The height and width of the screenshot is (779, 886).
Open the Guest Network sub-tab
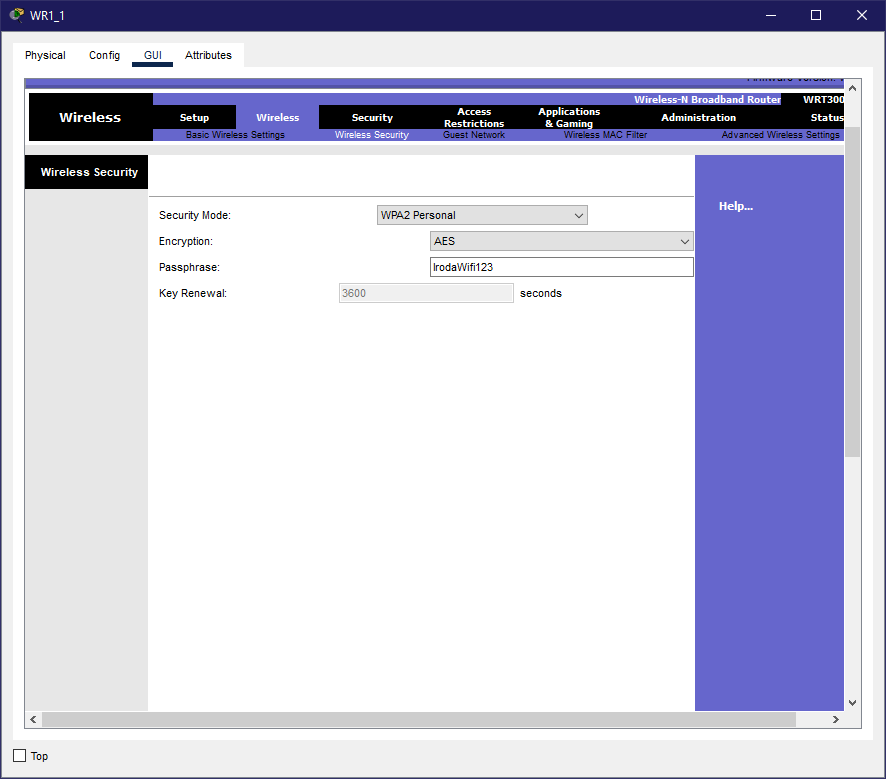click(x=474, y=135)
